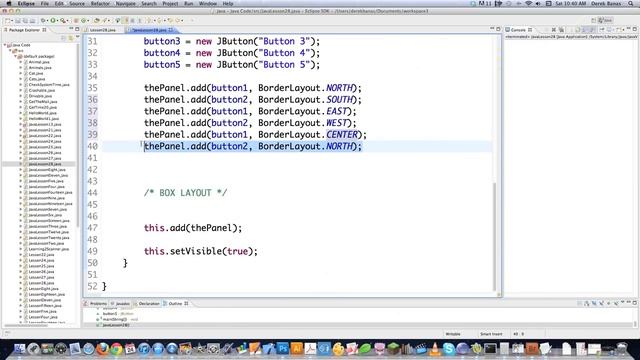
Task: Open Finder from the dock
Action: click(19, 349)
